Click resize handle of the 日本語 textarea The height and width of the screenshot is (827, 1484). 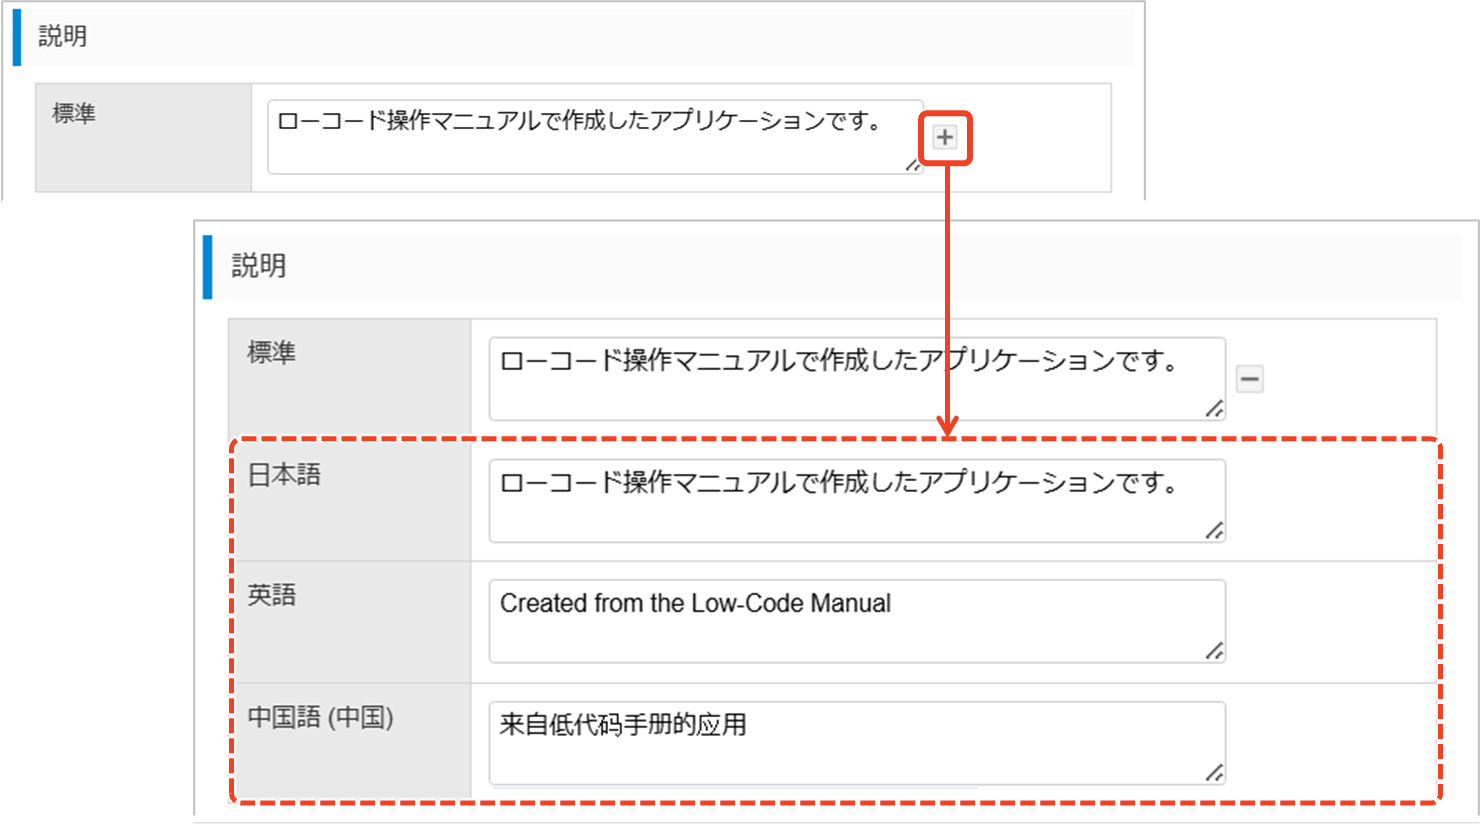tap(1214, 531)
